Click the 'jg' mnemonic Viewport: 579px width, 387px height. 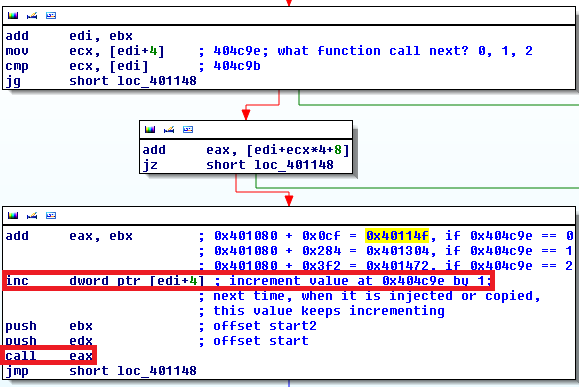coord(13,81)
